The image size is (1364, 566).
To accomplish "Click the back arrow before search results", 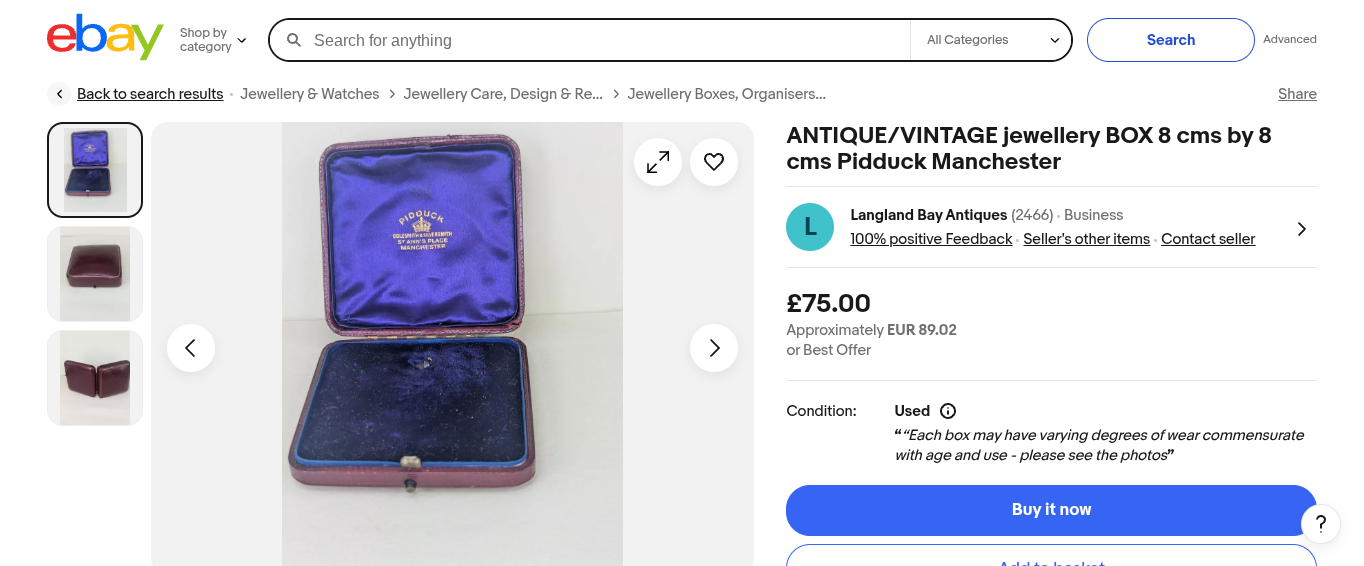I will 59,94.
